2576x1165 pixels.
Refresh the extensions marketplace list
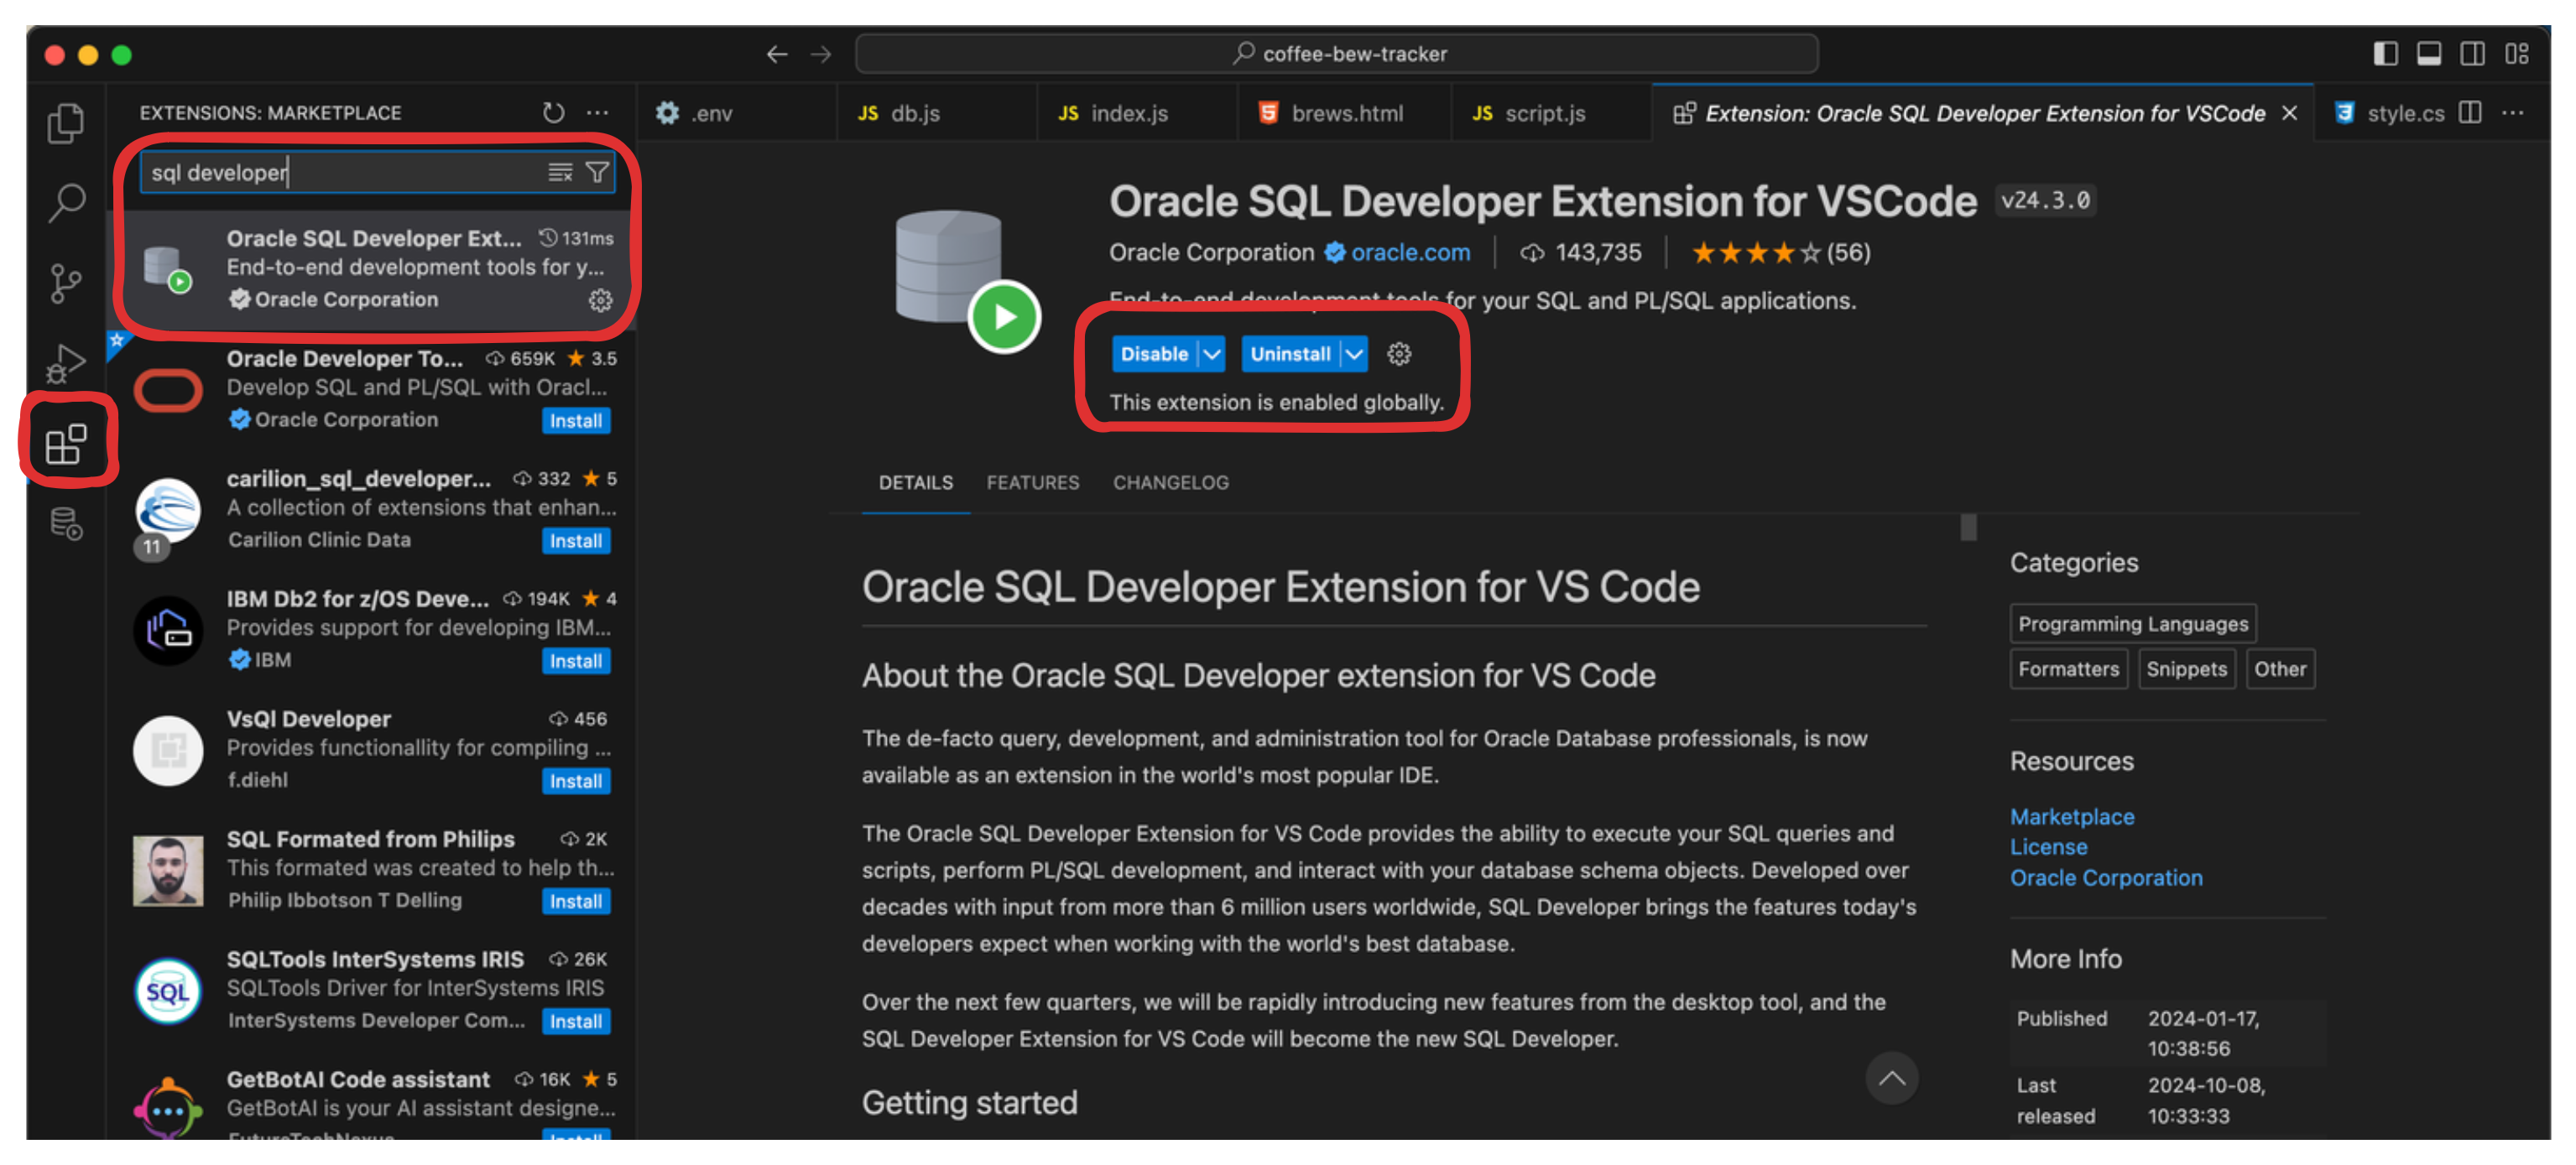pos(553,113)
